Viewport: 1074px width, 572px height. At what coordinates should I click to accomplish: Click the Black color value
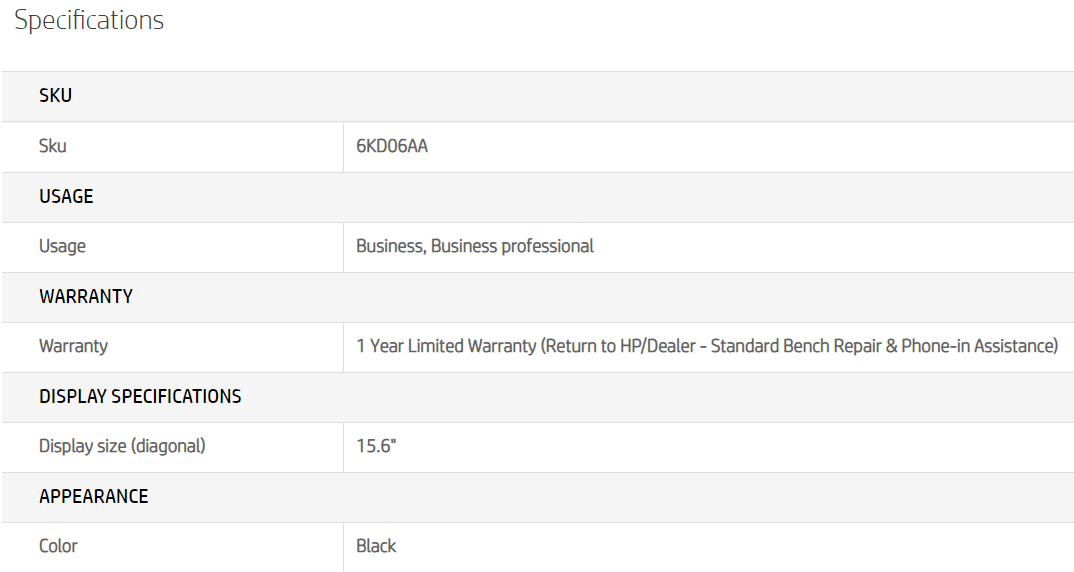(376, 546)
